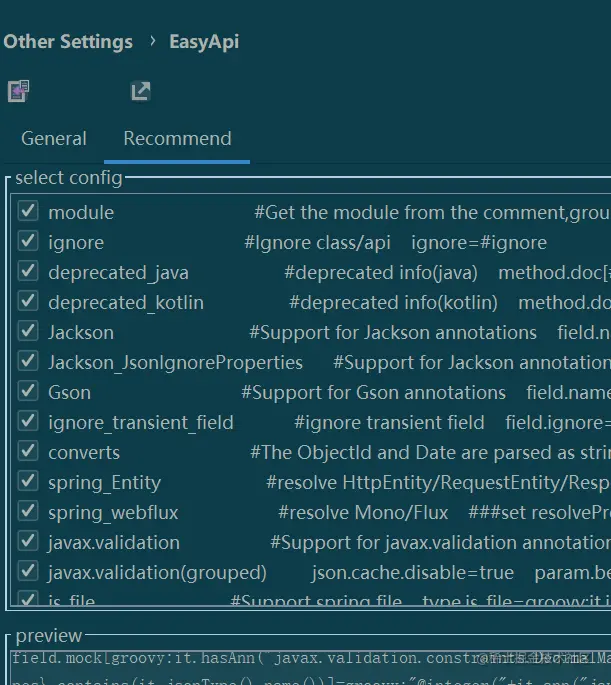This screenshot has height=685, width=611.
Task: Uncheck the converts option
Action: click(28, 452)
